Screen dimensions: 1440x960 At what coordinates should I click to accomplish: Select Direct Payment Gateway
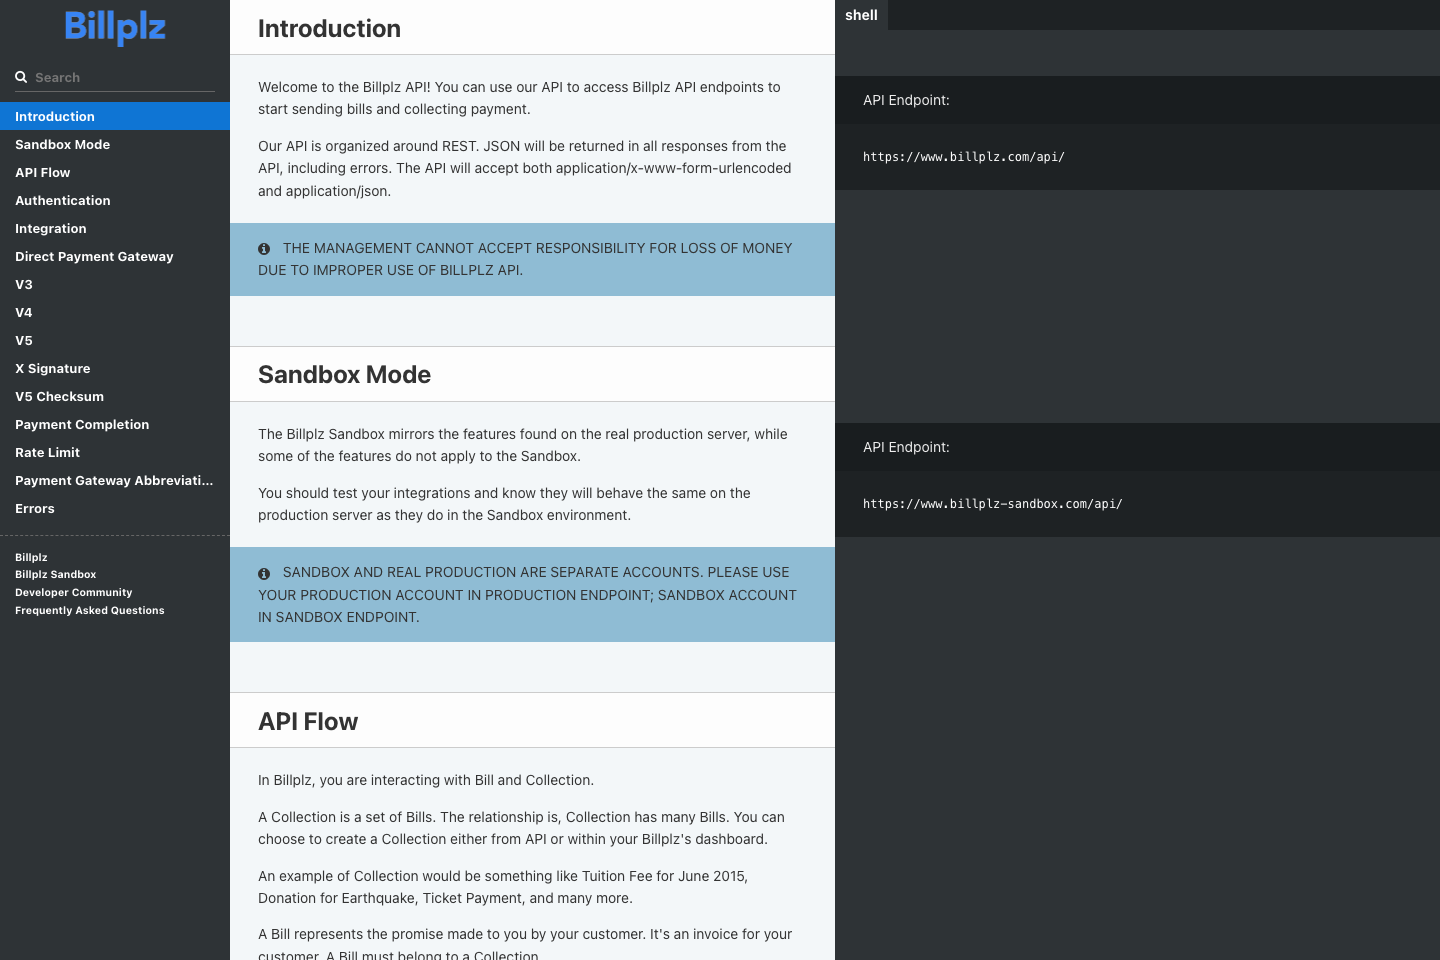point(94,256)
